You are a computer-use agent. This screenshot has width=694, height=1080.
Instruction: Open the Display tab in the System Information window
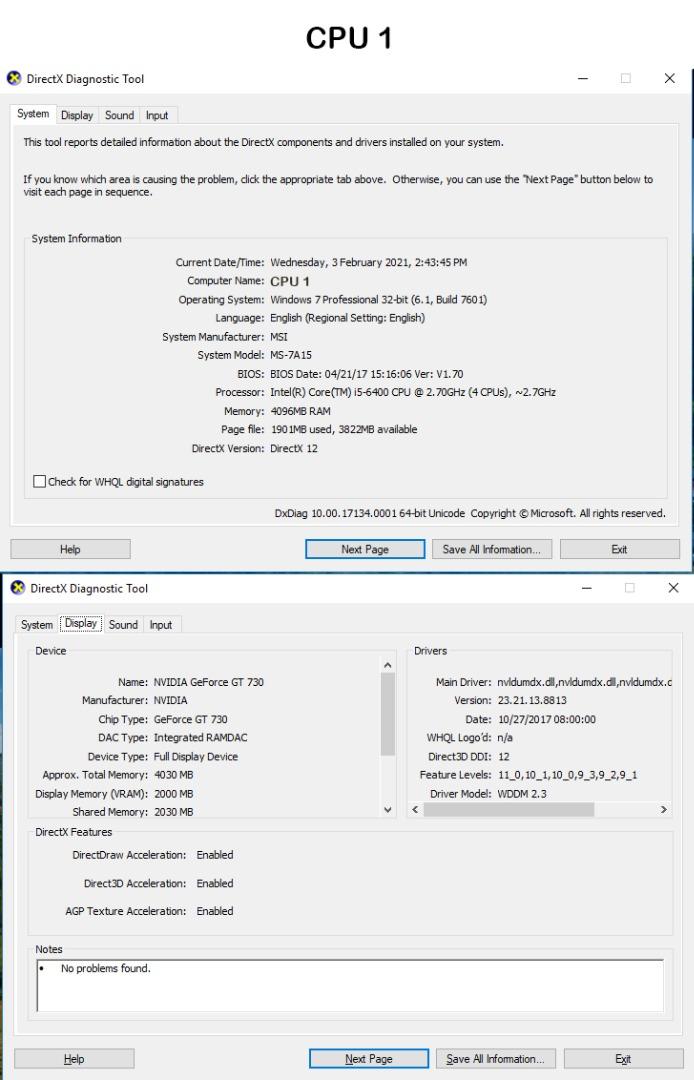(x=77, y=115)
